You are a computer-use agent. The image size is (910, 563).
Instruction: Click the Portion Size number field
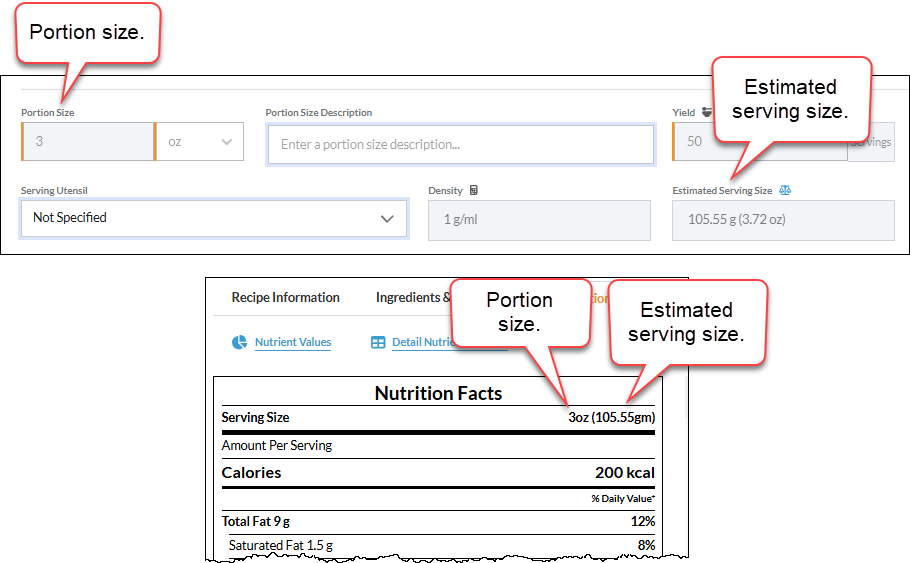(x=88, y=142)
